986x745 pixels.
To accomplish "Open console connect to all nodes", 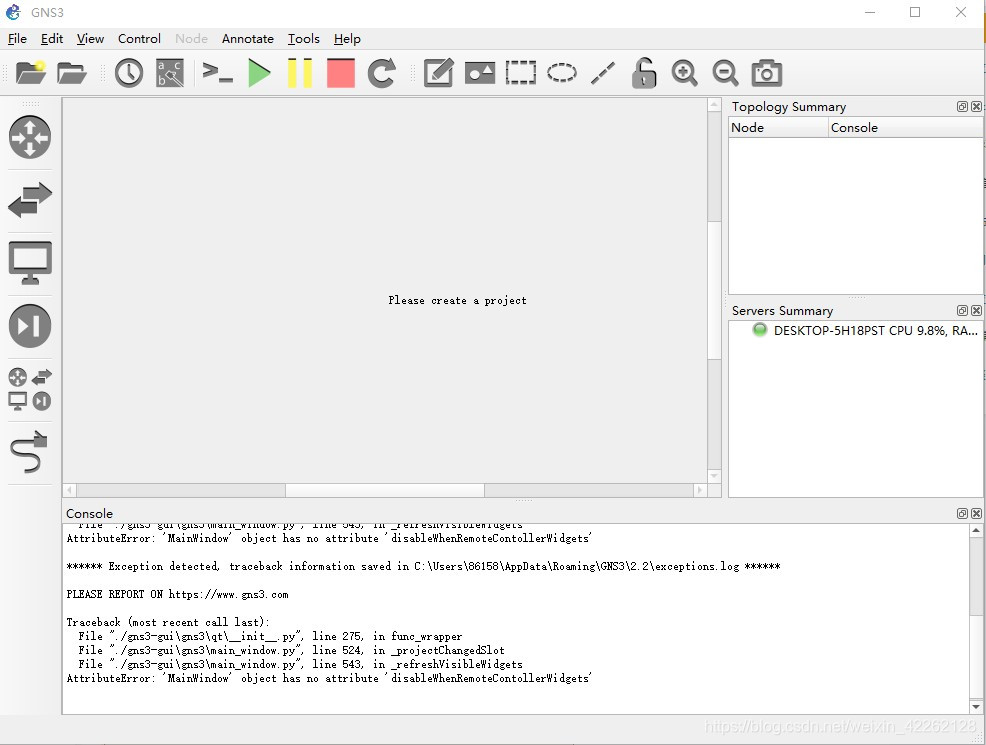I will (218, 73).
